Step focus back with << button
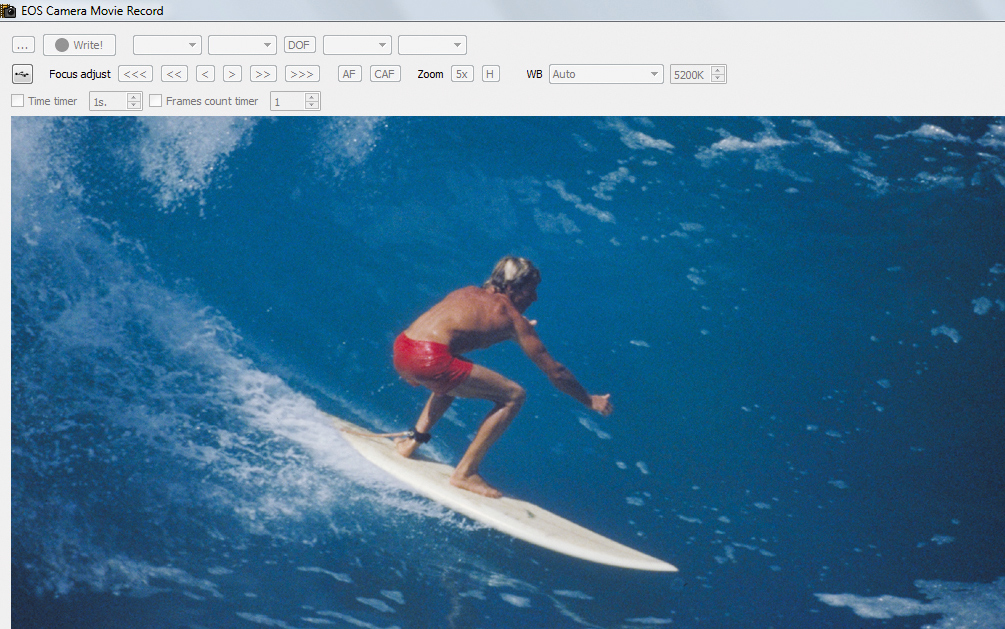This screenshot has width=1005, height=629. [x=174, y=74]
